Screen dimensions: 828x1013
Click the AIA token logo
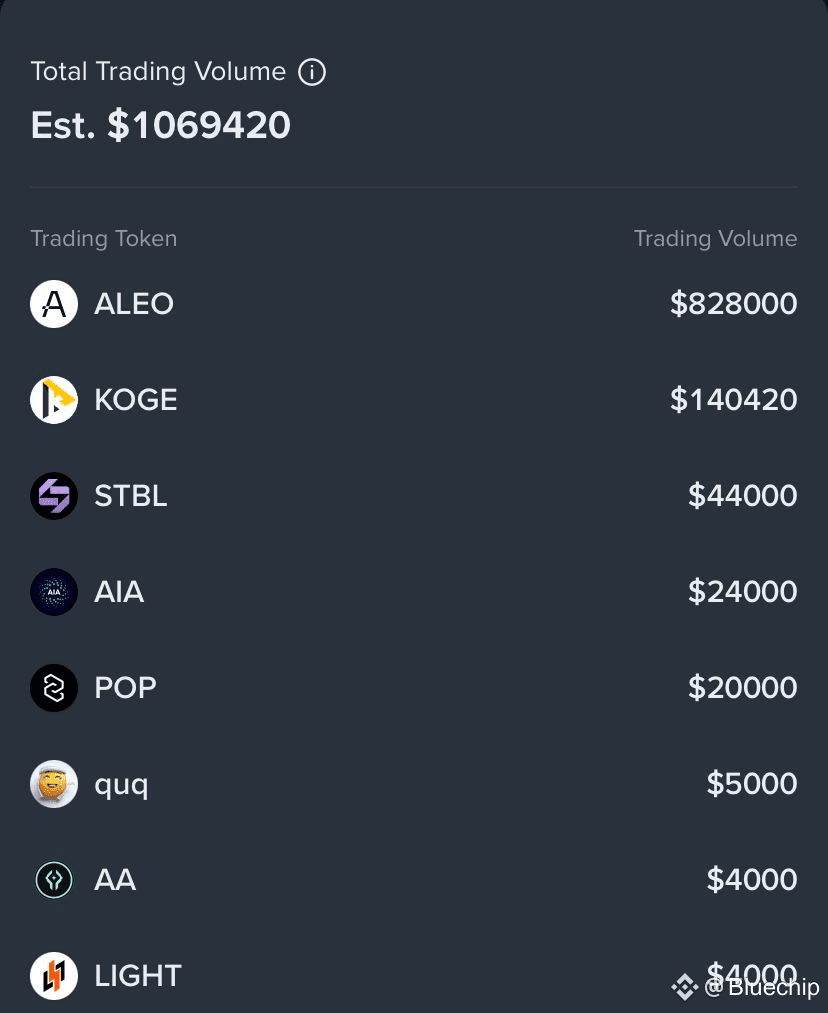(54, 592)
